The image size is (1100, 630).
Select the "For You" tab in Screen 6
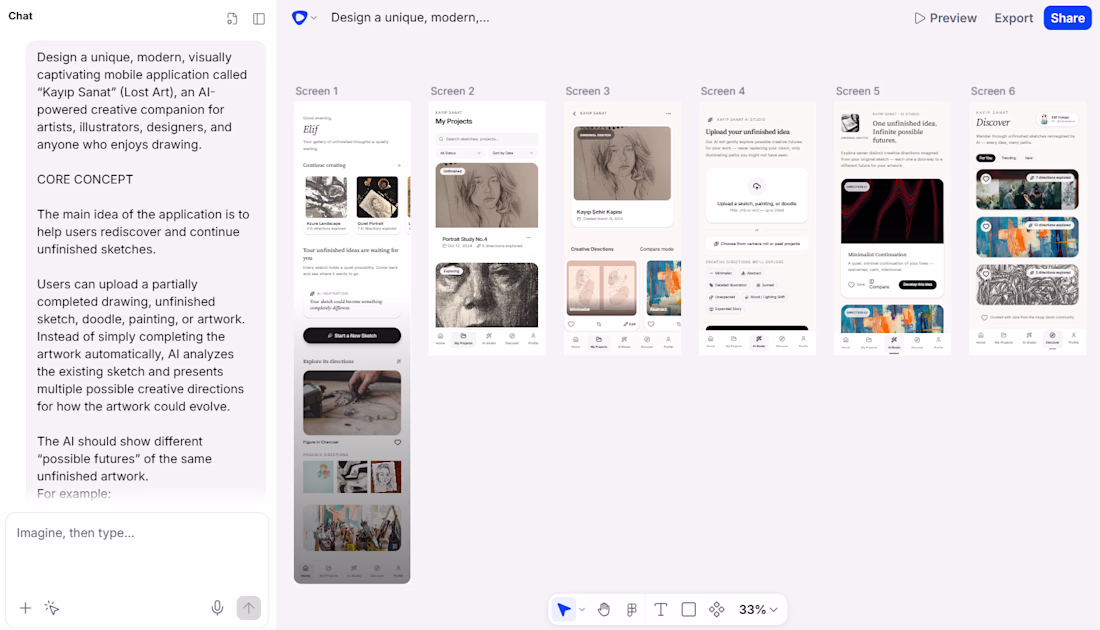(x=986, y=158)
